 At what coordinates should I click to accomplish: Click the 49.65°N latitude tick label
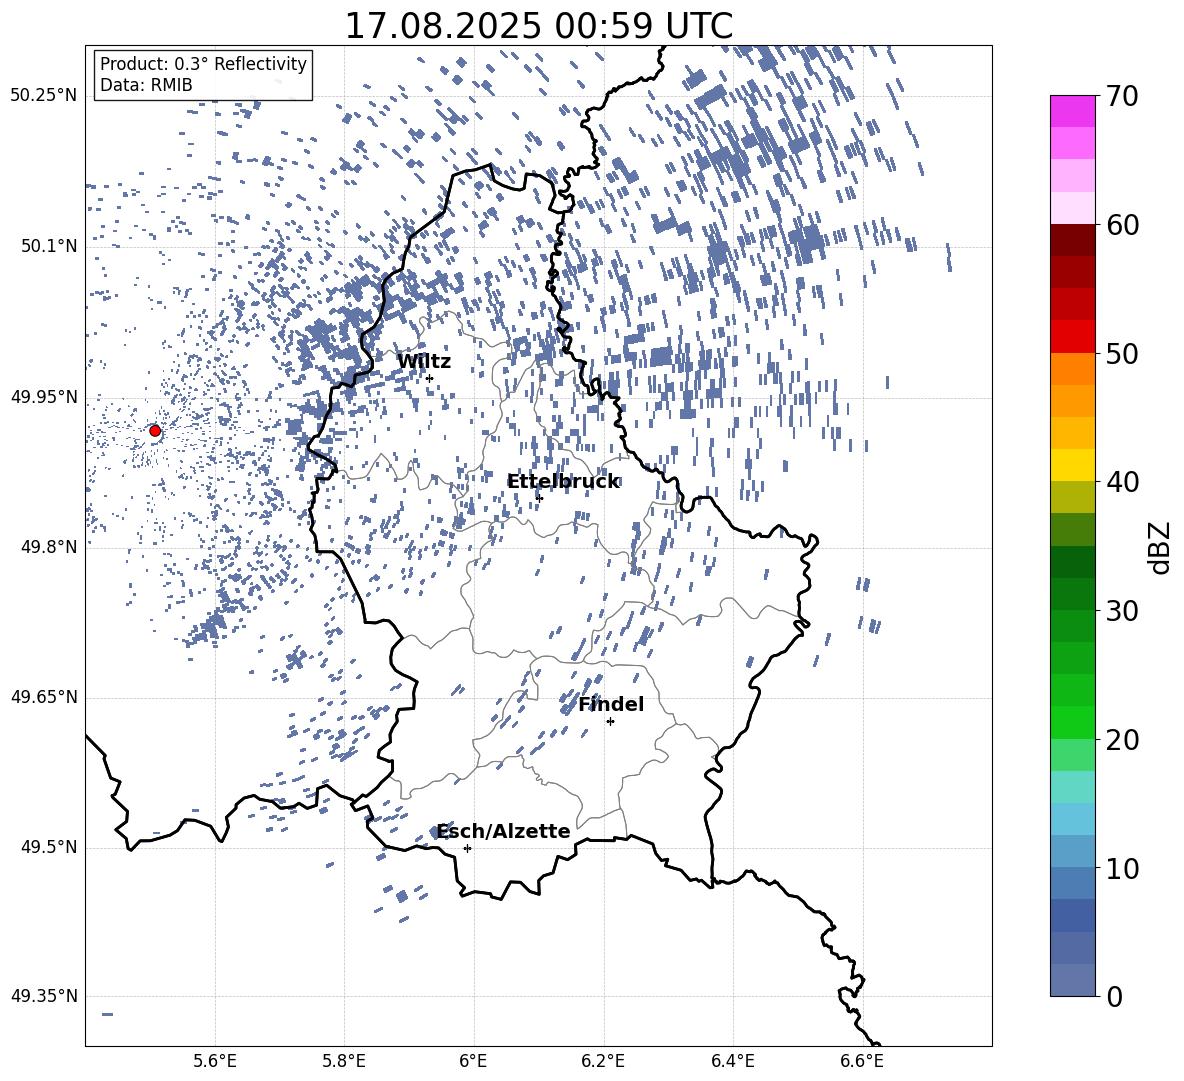(44, 697)
